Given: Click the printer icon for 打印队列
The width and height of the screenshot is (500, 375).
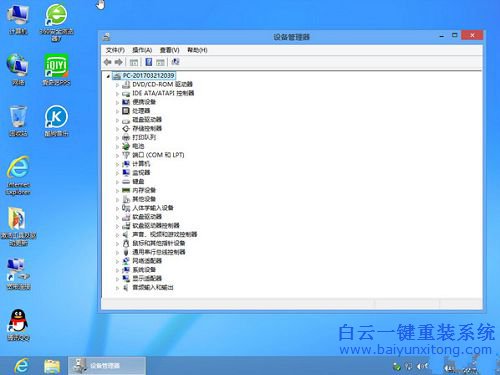Looking at the screenshot, I should coord(126,137).
